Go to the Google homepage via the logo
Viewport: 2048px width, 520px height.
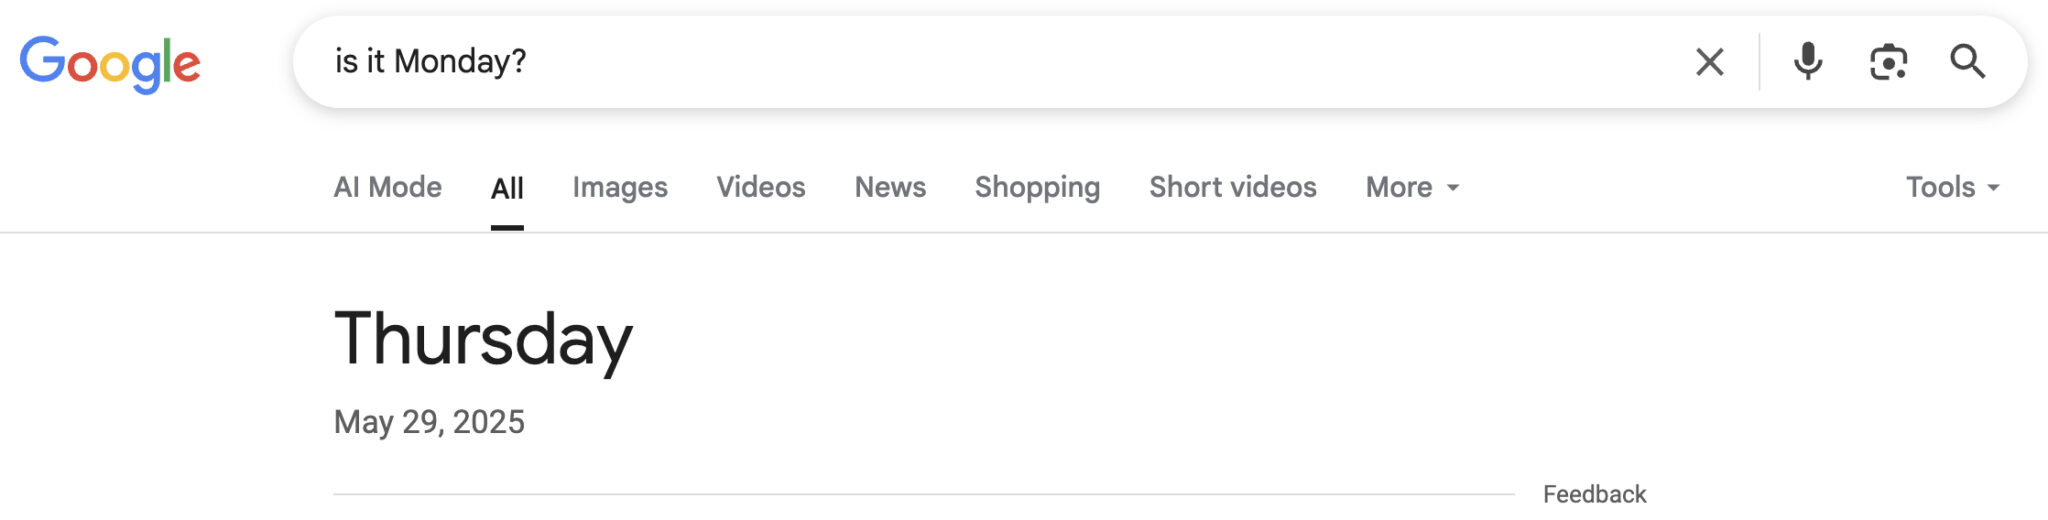[110, 64]
